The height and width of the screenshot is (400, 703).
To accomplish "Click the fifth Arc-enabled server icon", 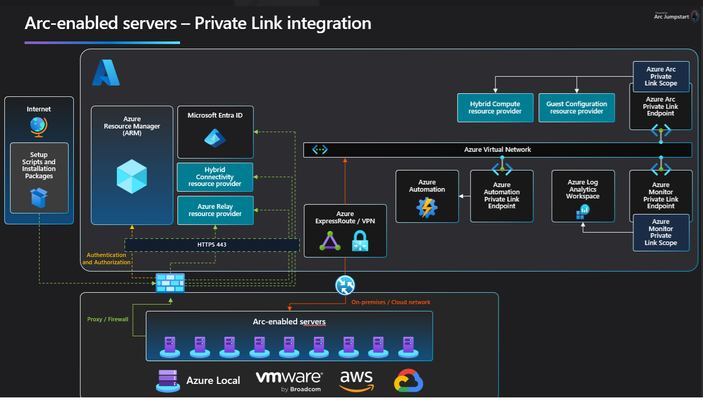I will tap(289, 347).
